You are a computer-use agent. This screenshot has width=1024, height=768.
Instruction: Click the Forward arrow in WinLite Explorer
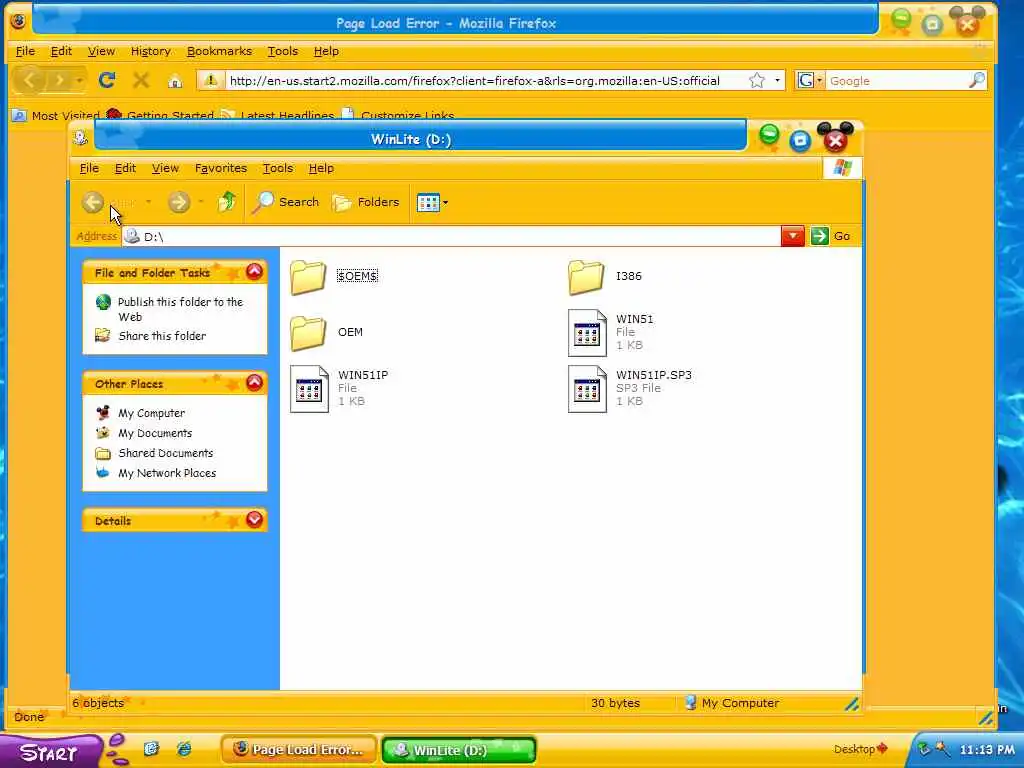[x=178, y=202]
